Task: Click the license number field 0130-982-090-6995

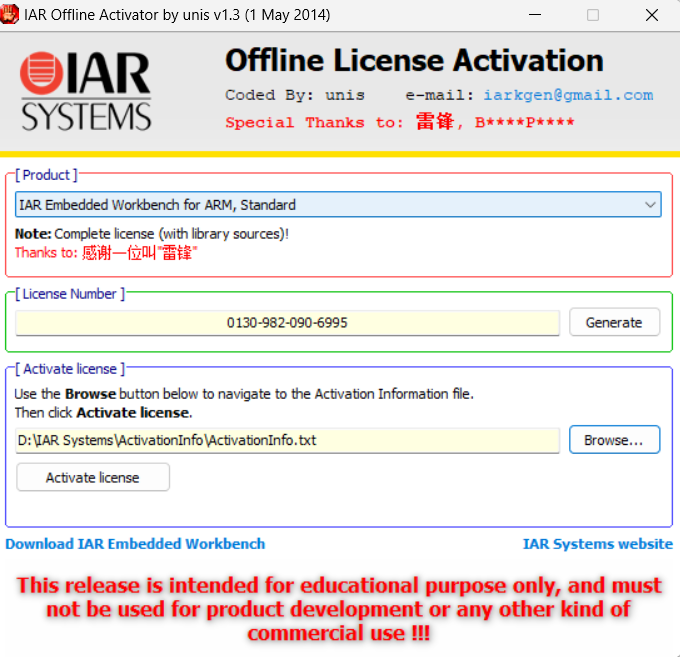Action: pyautogui.click(x=287, y=323)
